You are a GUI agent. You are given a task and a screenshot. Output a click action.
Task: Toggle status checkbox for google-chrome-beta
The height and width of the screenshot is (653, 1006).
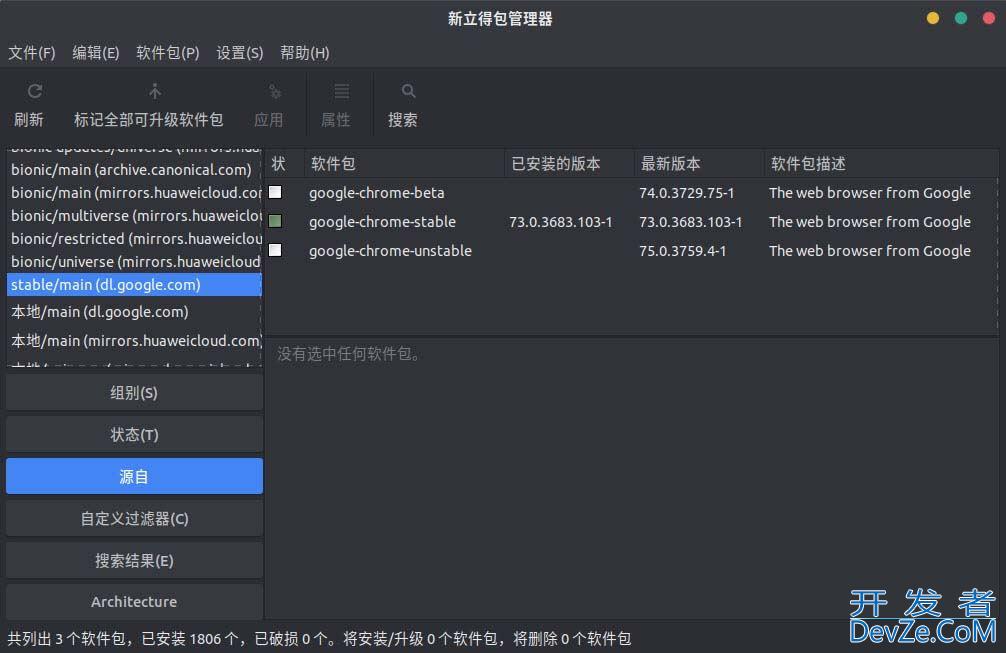275,192
